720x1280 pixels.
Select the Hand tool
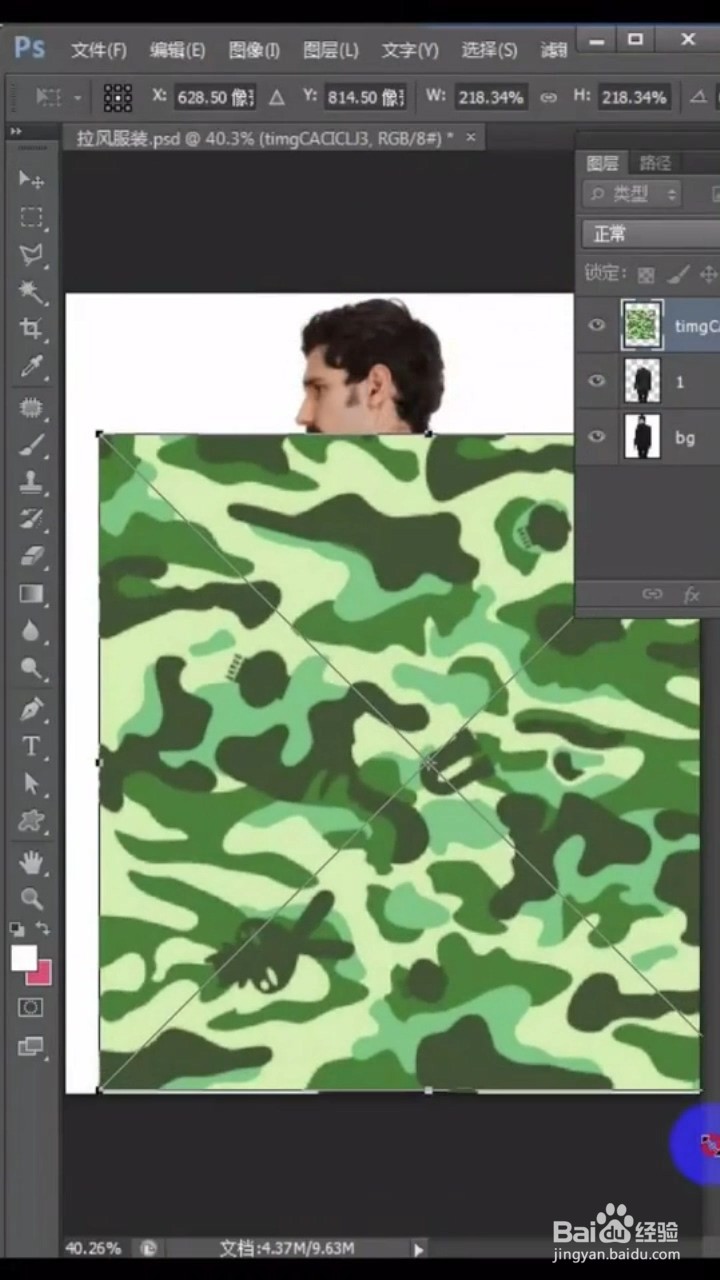[x=31, y=861]
